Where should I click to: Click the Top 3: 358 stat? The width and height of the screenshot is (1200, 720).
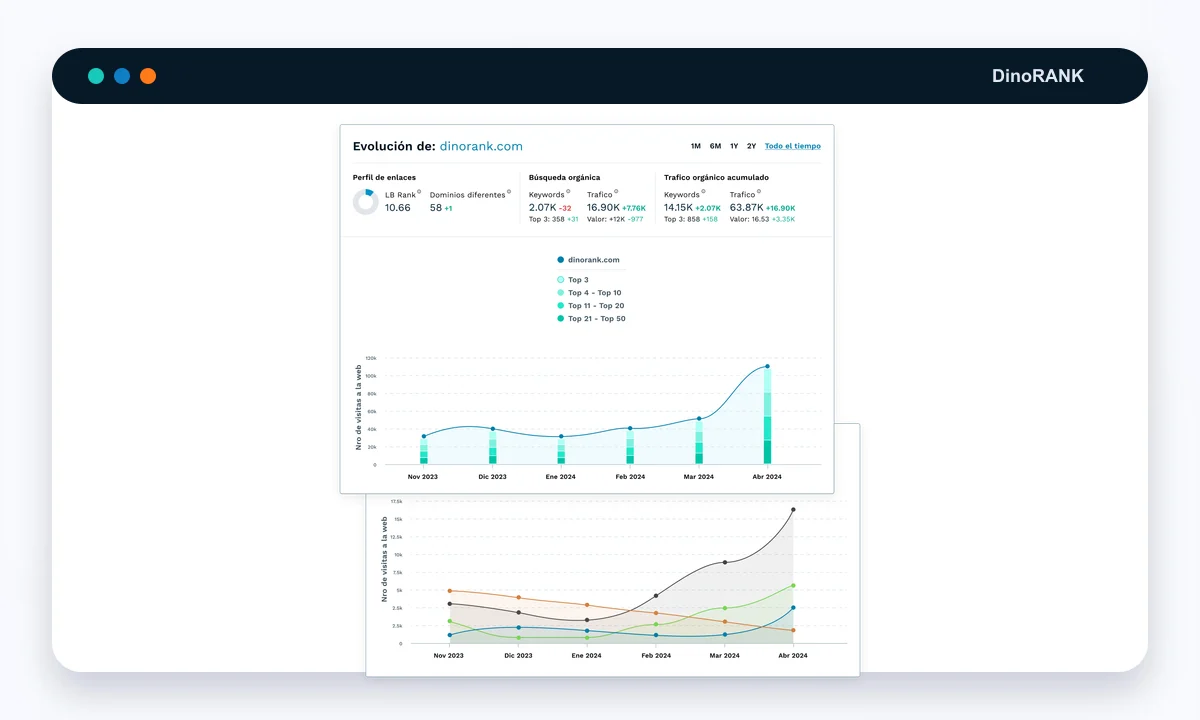(547, 219)
